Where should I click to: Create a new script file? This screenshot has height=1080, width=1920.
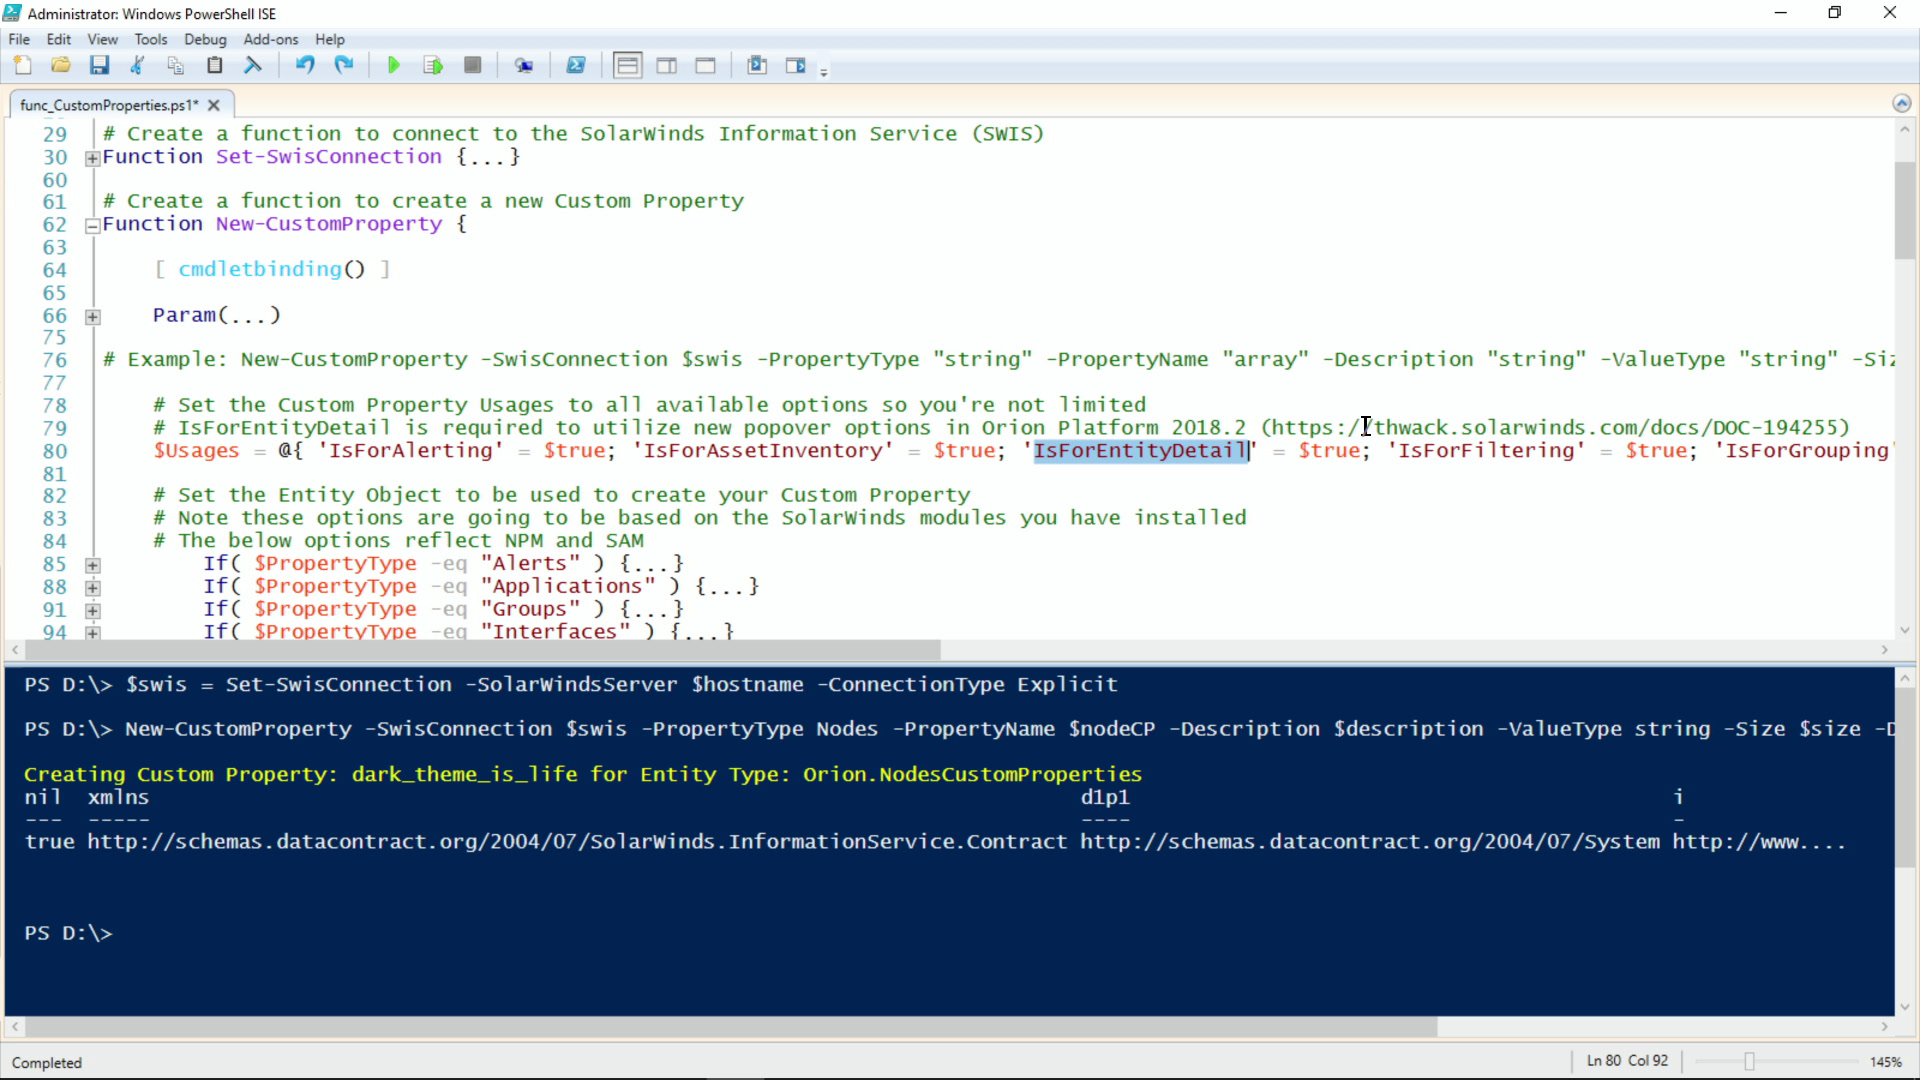point(23,65)
